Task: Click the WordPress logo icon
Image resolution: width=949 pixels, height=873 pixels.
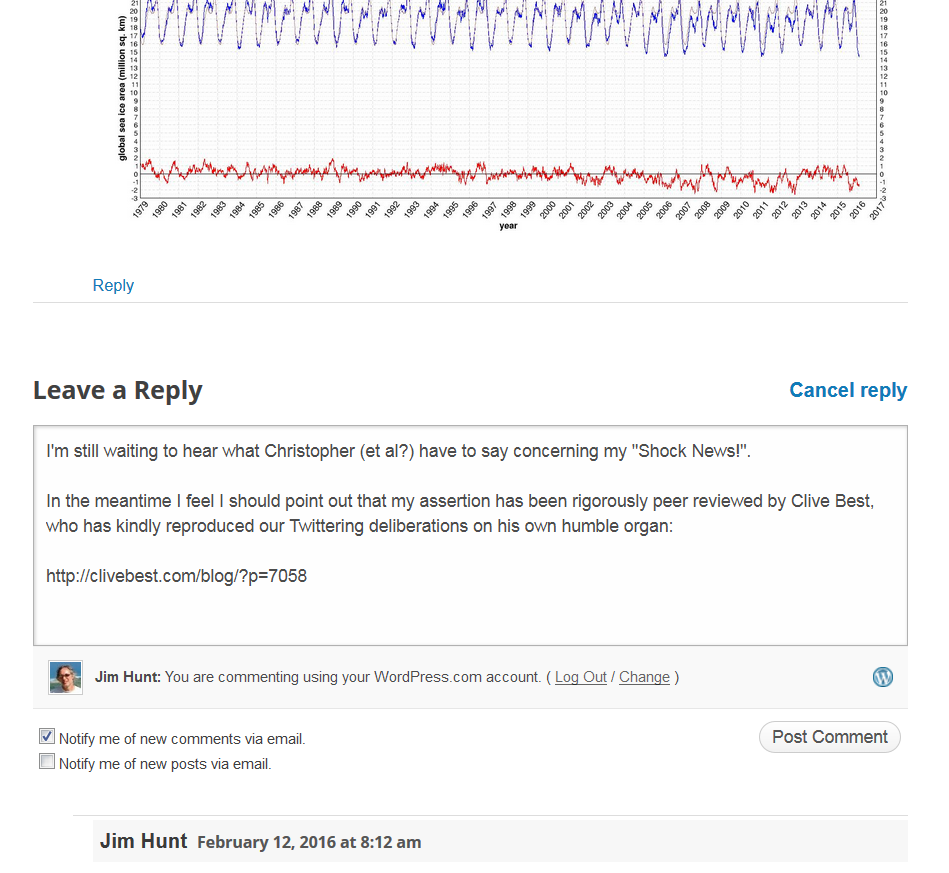Action: (x=882, y=677)
